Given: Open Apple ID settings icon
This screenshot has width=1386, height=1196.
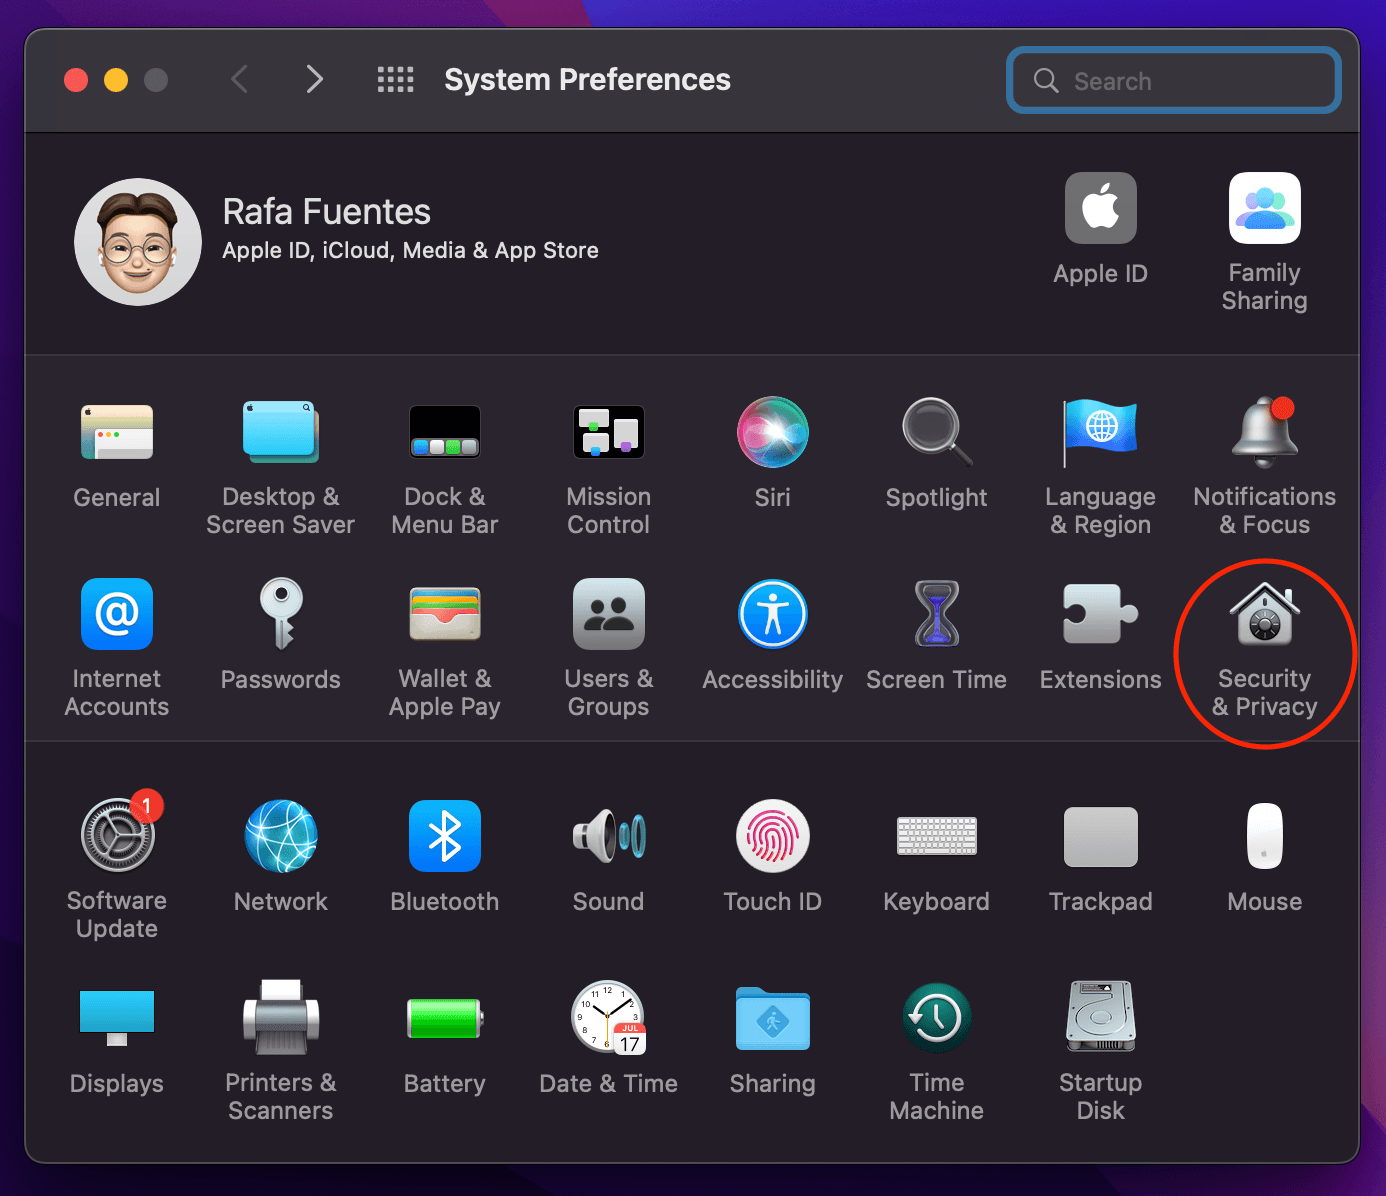Looking at the screenshot, I should 1101,208.
